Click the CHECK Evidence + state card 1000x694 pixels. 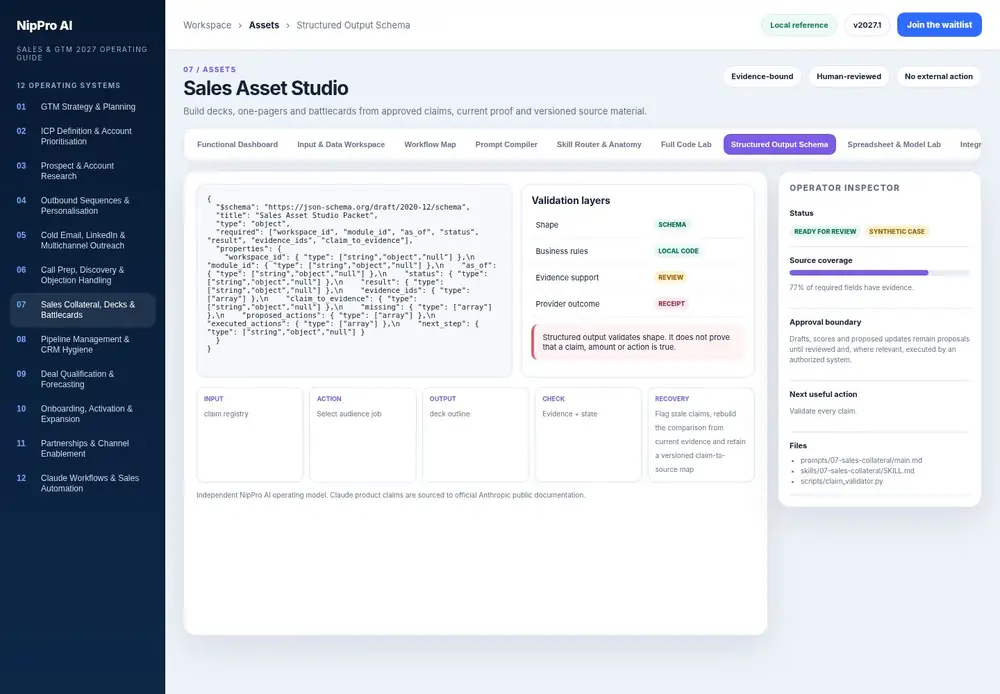tap(588, 434)
